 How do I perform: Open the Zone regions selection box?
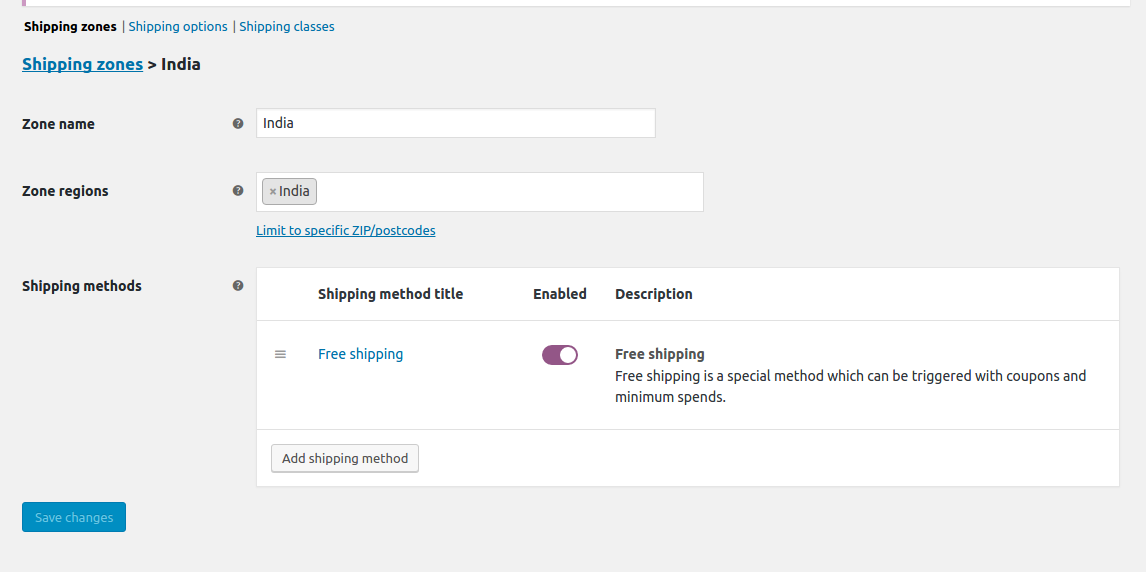[479, 192]
